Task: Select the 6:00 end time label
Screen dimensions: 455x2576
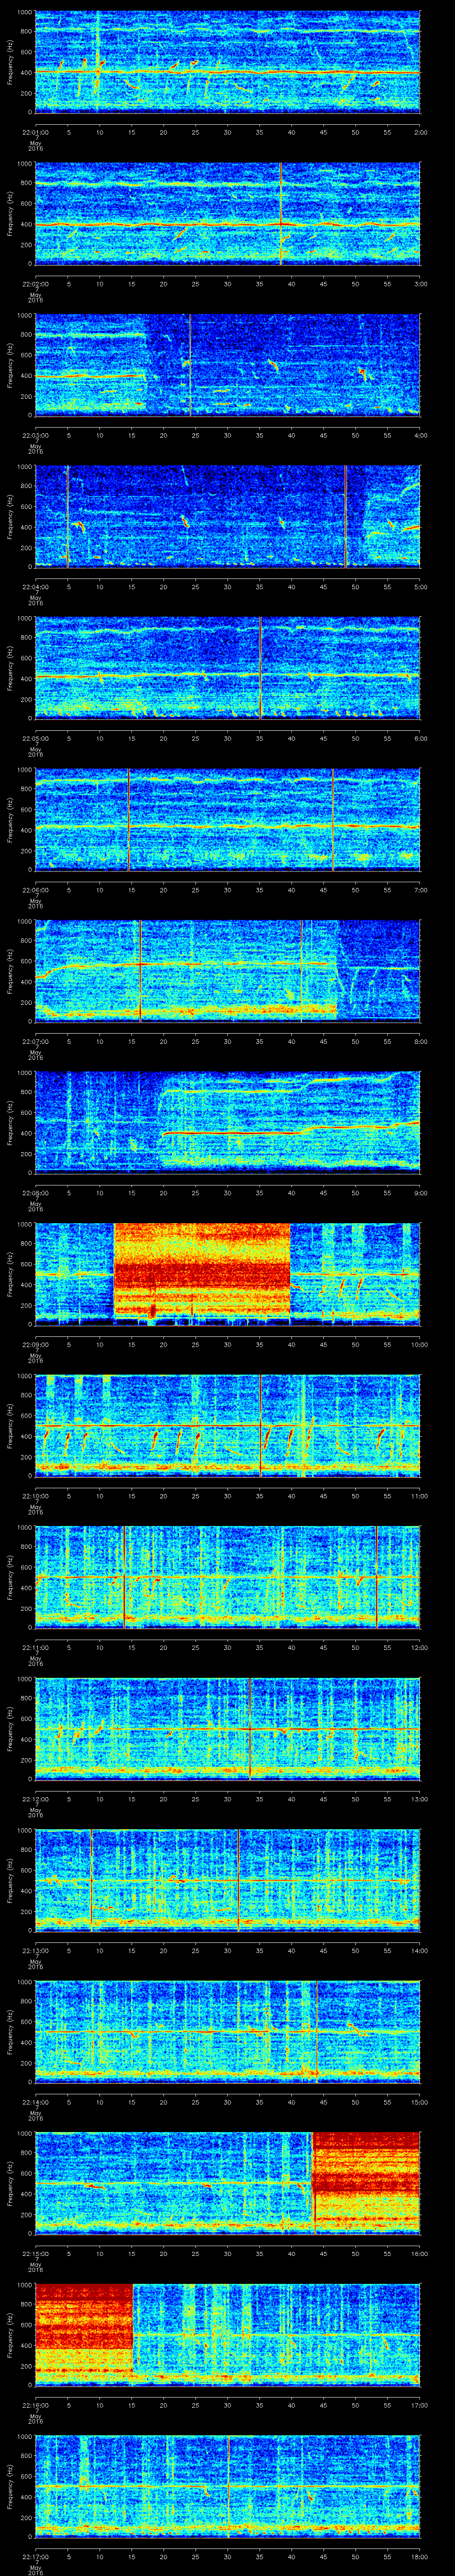Action: click(x=420, y=737)
